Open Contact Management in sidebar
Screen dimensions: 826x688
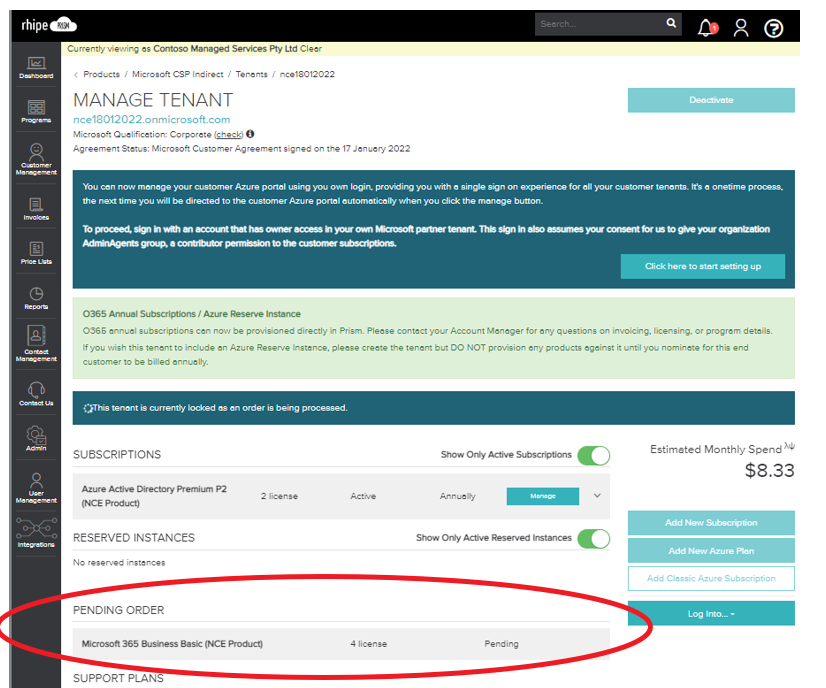(36, 343)
